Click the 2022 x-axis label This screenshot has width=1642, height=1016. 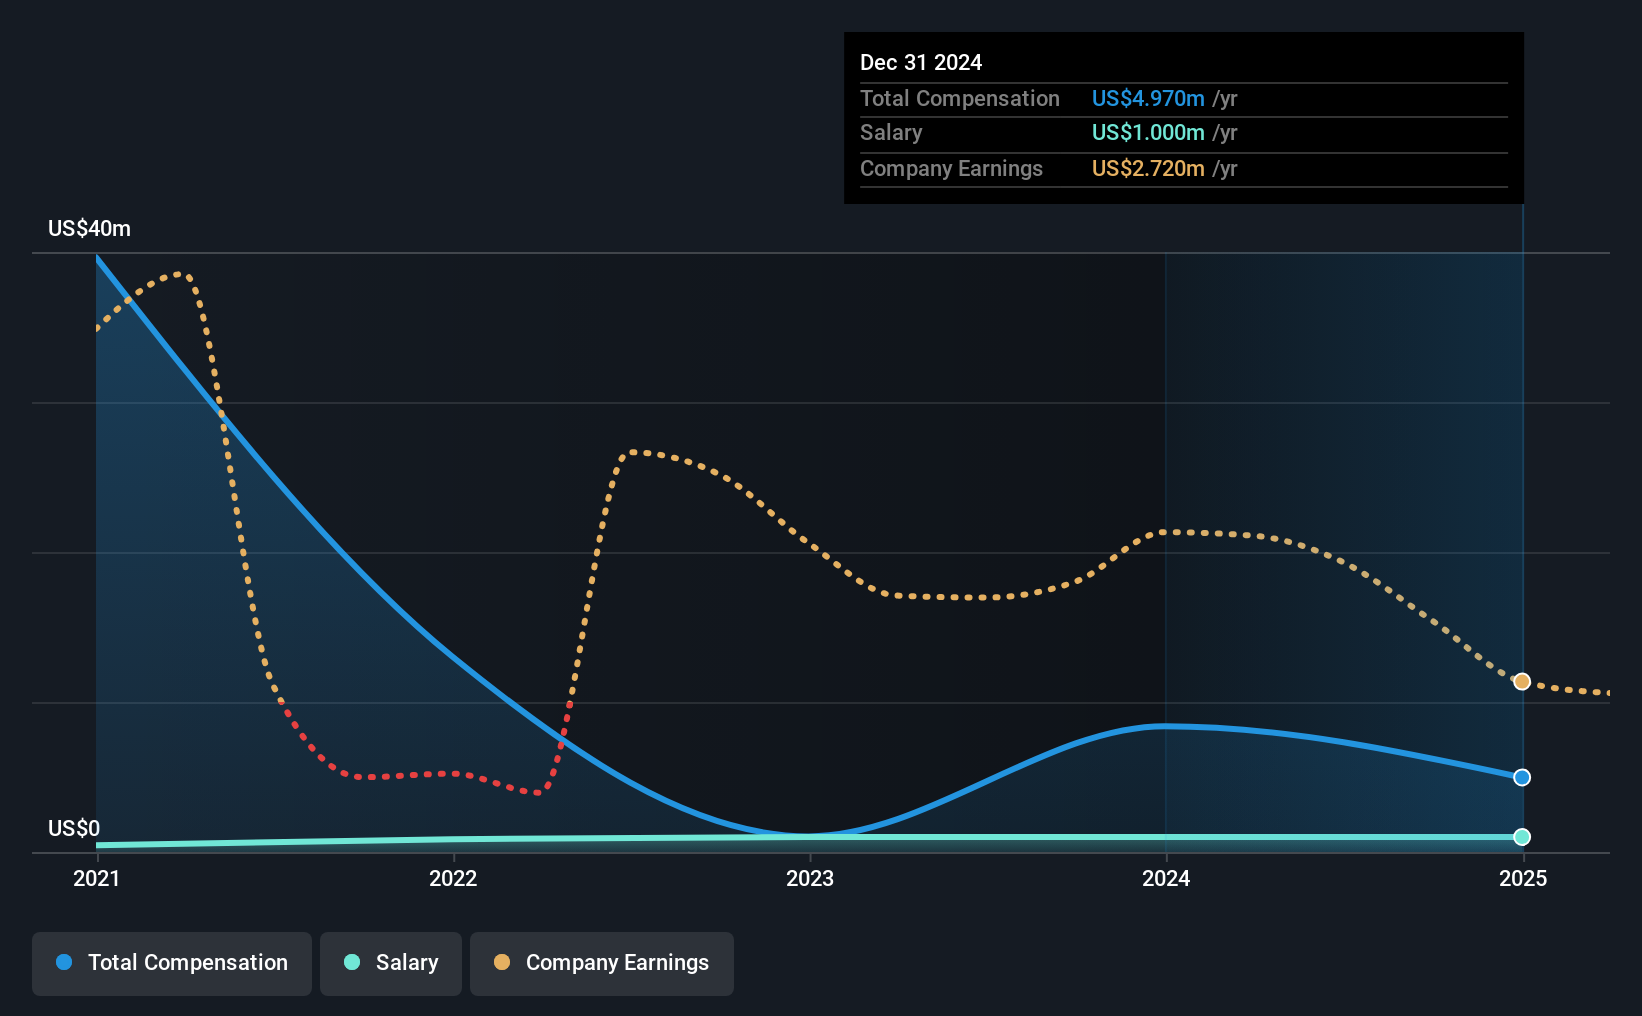453,878
